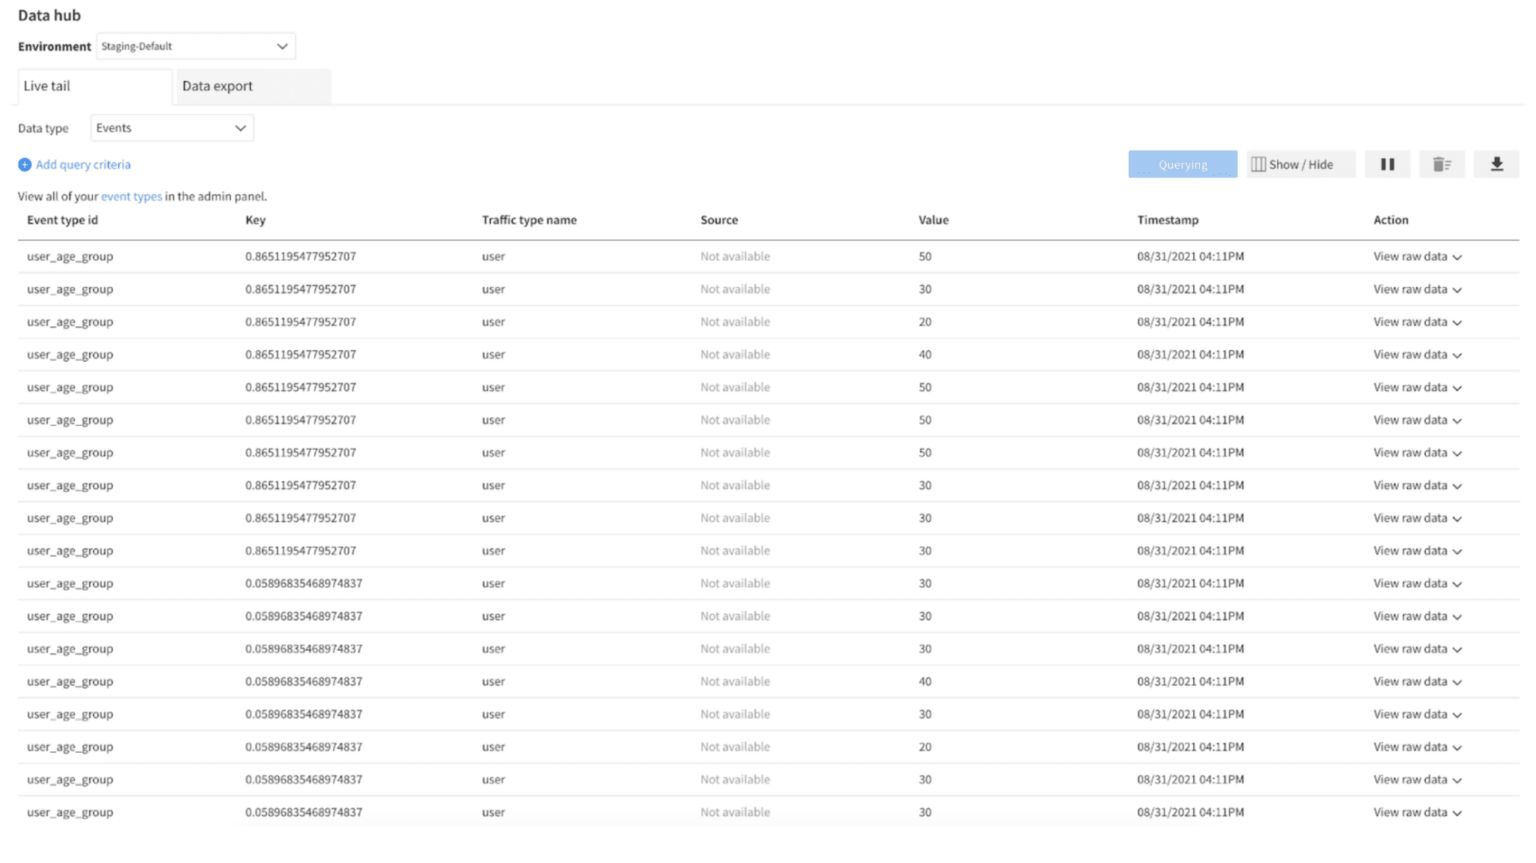Click the Key column header

point(255,220)
